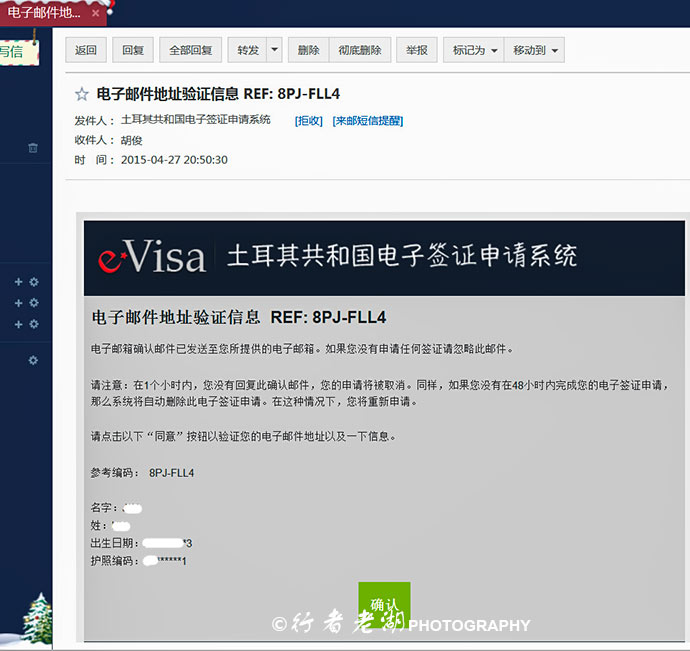The width and height of the screenshot is (690, 651).
Task: Click the trash icon in left sidebar
Action: (x=33, y=148)
